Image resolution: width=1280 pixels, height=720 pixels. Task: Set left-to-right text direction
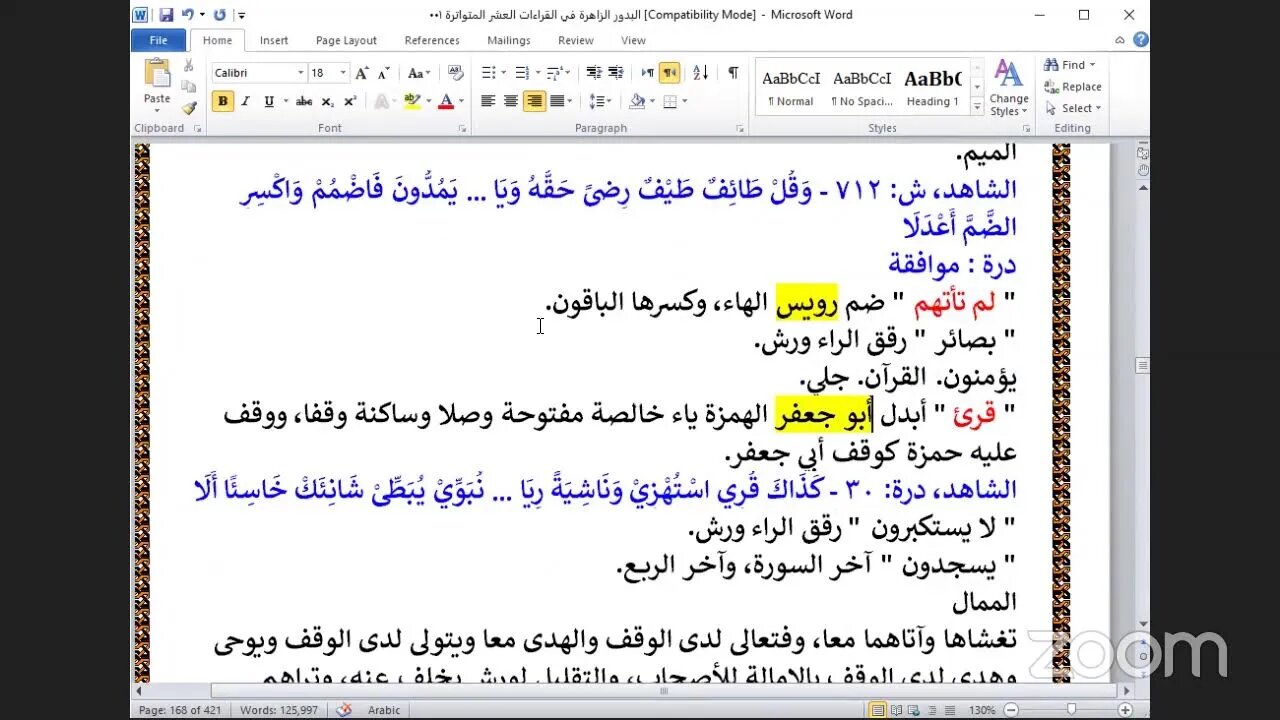pyautogui.click(x=648, y=73)
